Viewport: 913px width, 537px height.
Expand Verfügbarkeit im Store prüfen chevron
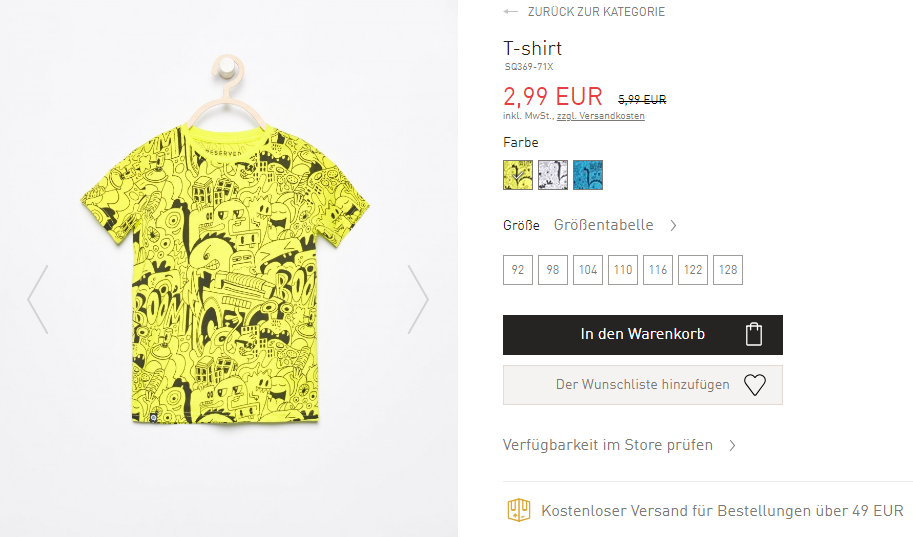pos(732,446)
